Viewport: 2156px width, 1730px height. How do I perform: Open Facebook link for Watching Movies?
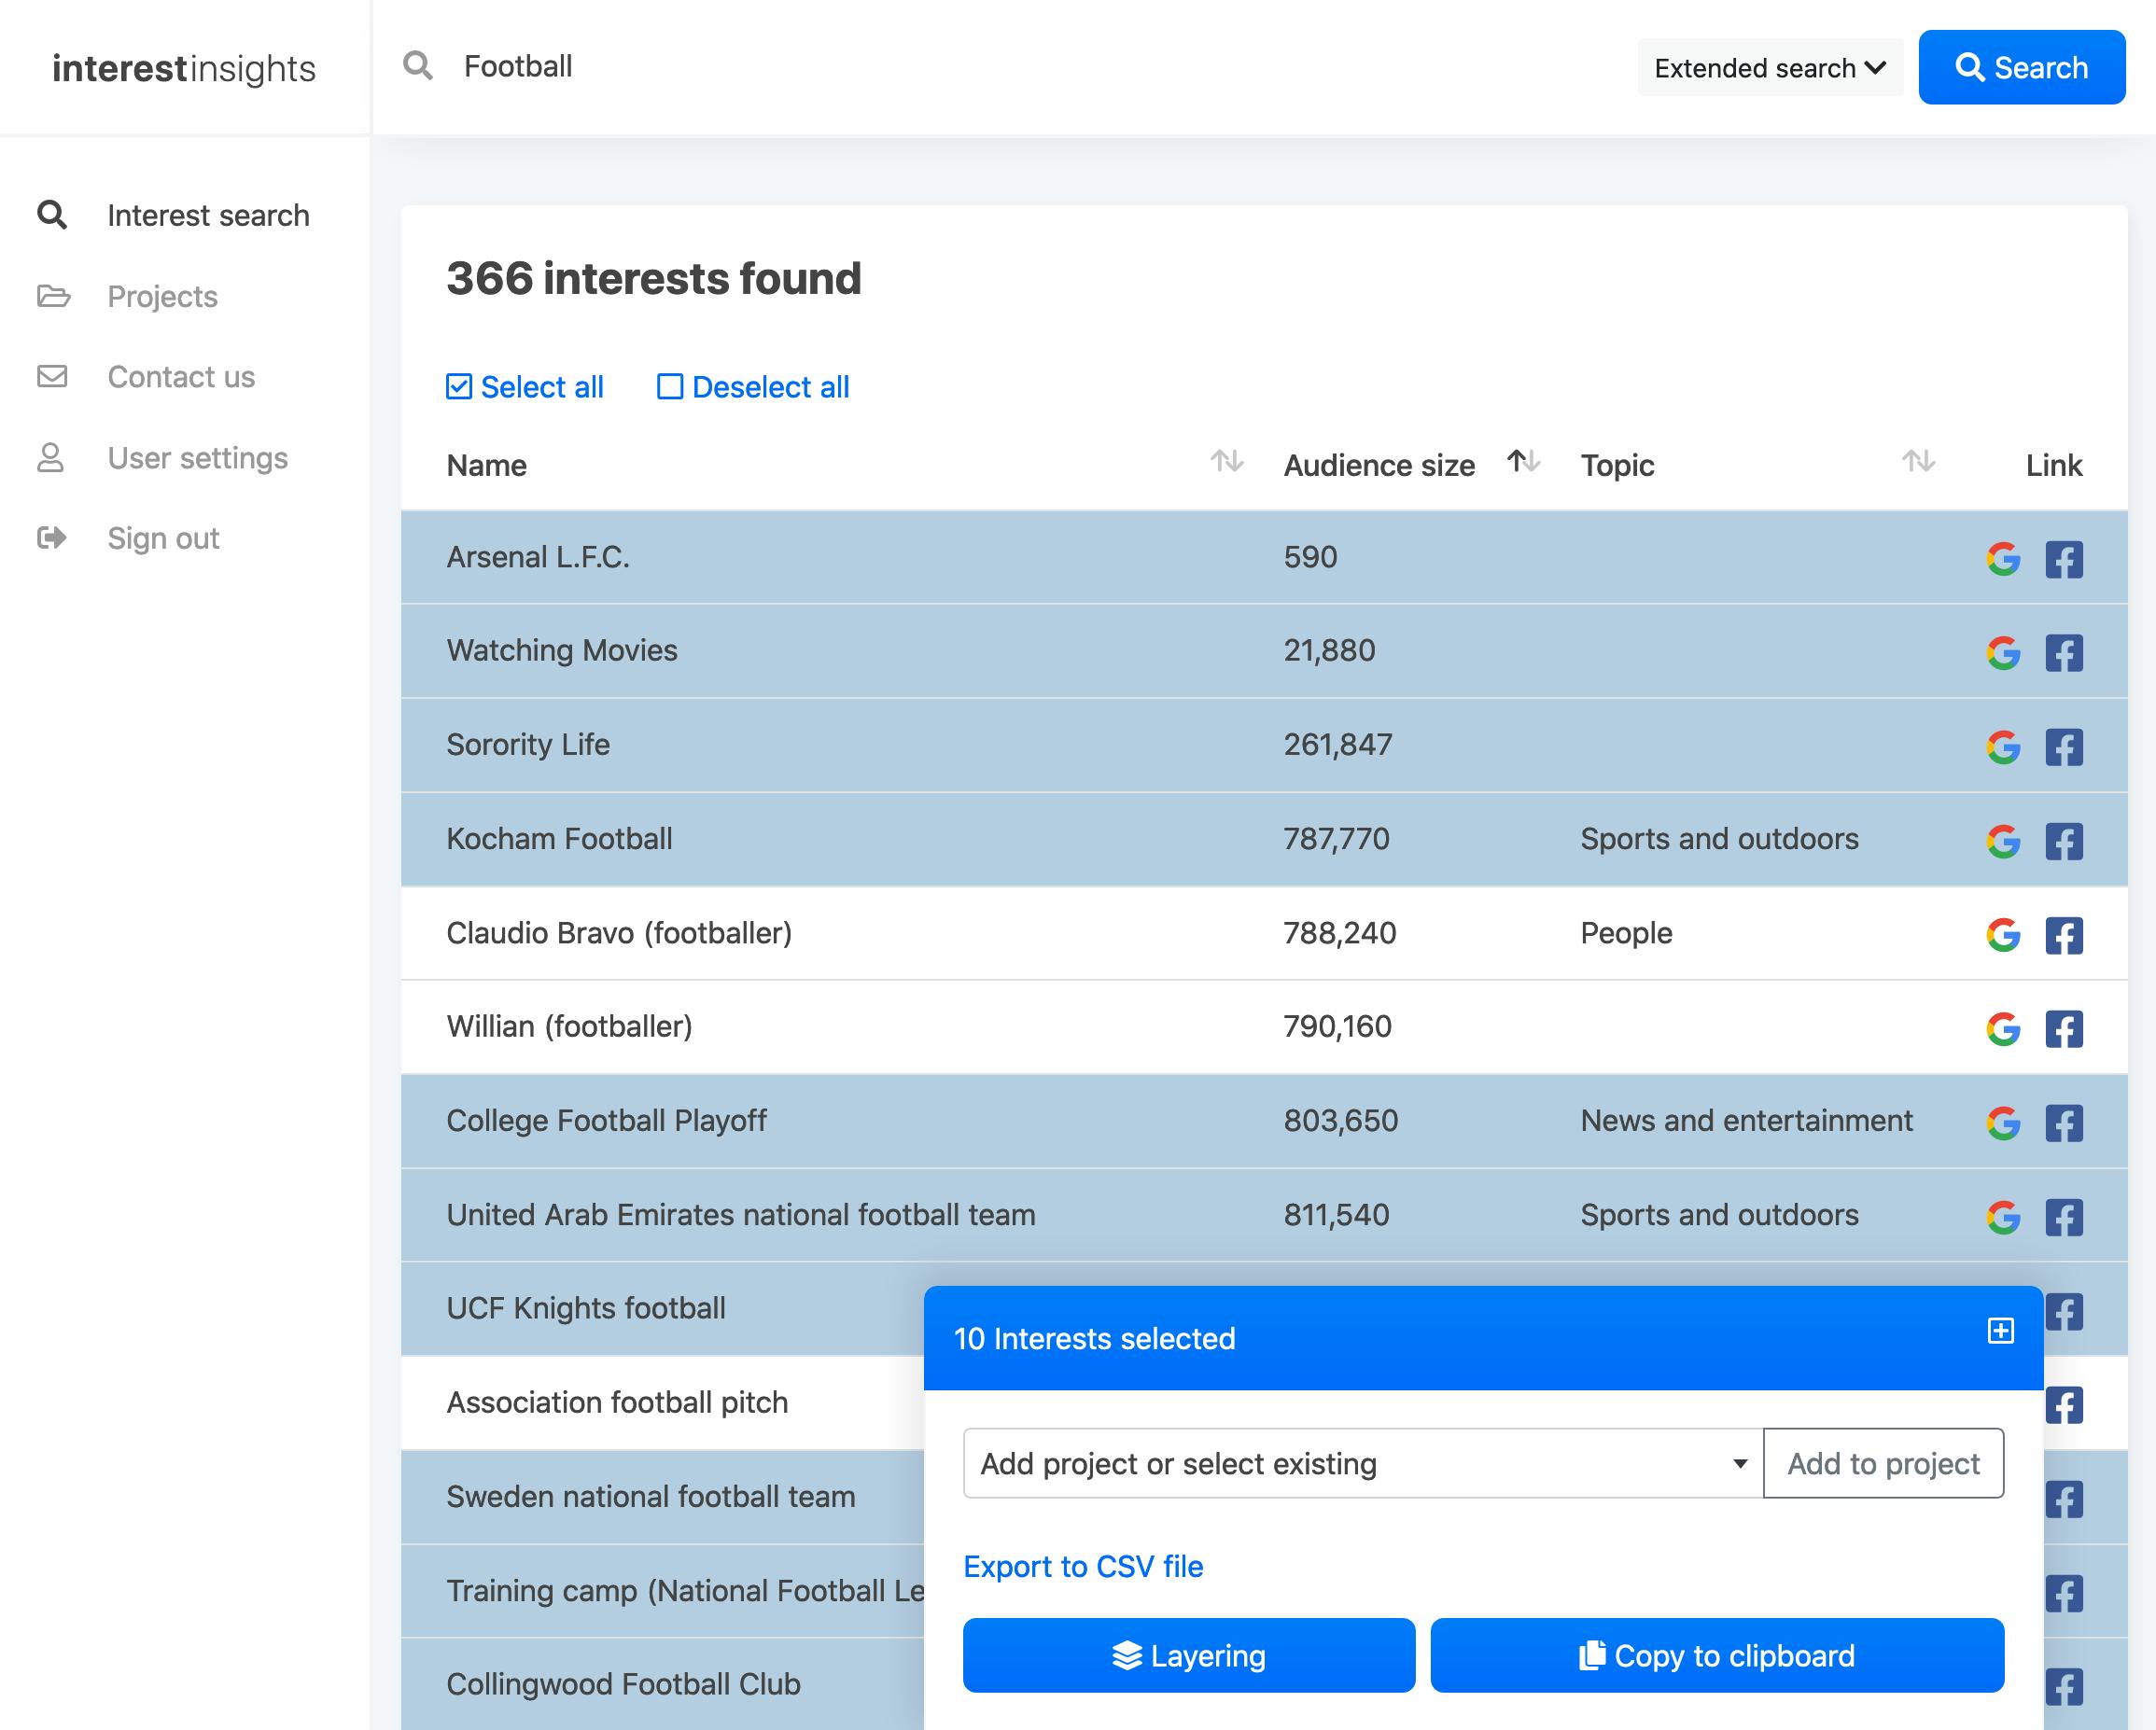click(2064, 653)
